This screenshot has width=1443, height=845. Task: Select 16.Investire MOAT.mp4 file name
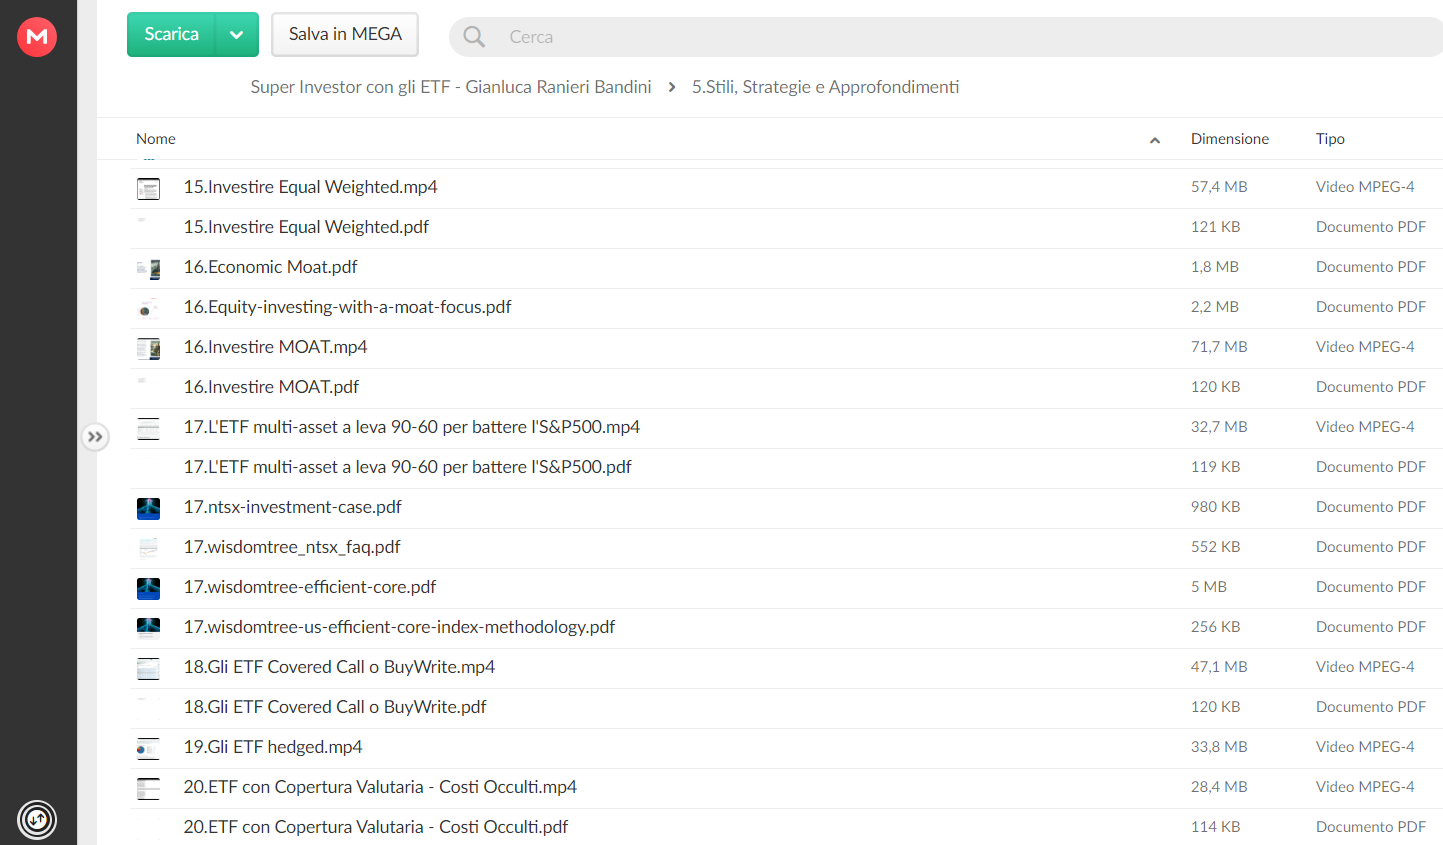[x=275, y=347]
